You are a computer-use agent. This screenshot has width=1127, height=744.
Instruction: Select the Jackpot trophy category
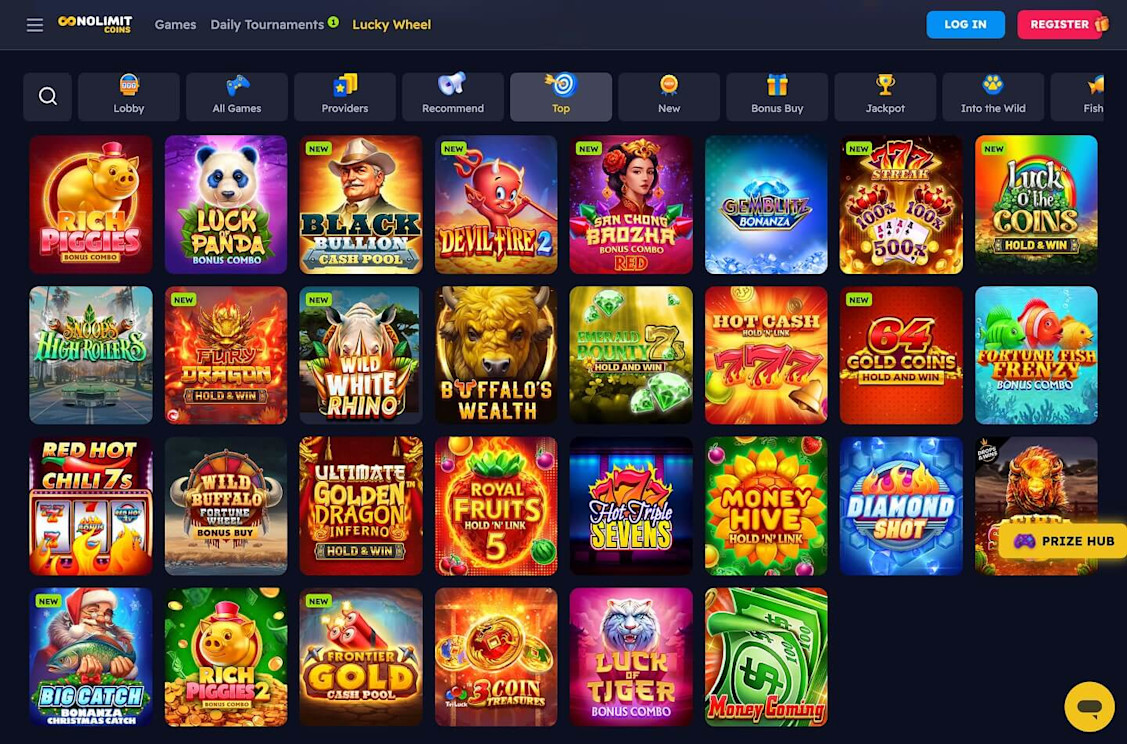click(885, 96)
